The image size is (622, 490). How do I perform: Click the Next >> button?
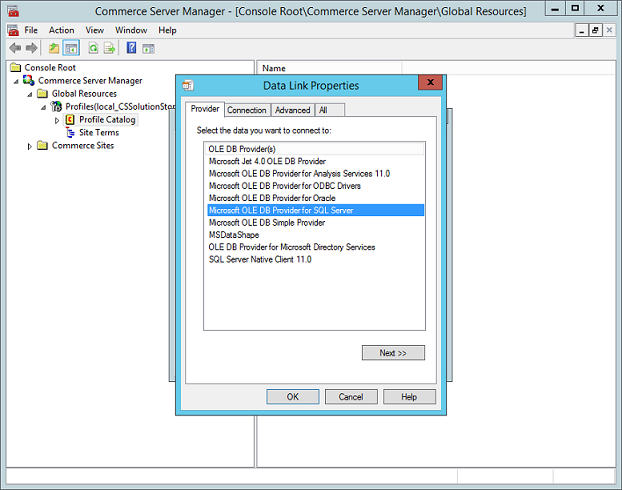coord(393,353)
